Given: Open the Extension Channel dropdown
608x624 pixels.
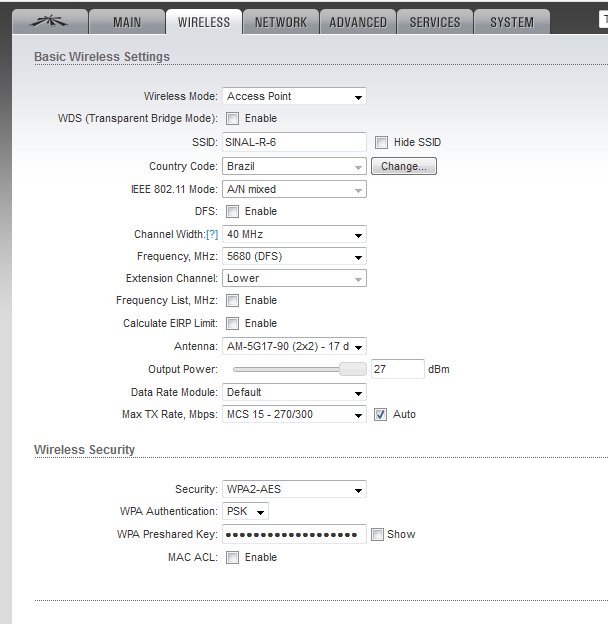Looking at the screenshot, I should tap(294, 278).
